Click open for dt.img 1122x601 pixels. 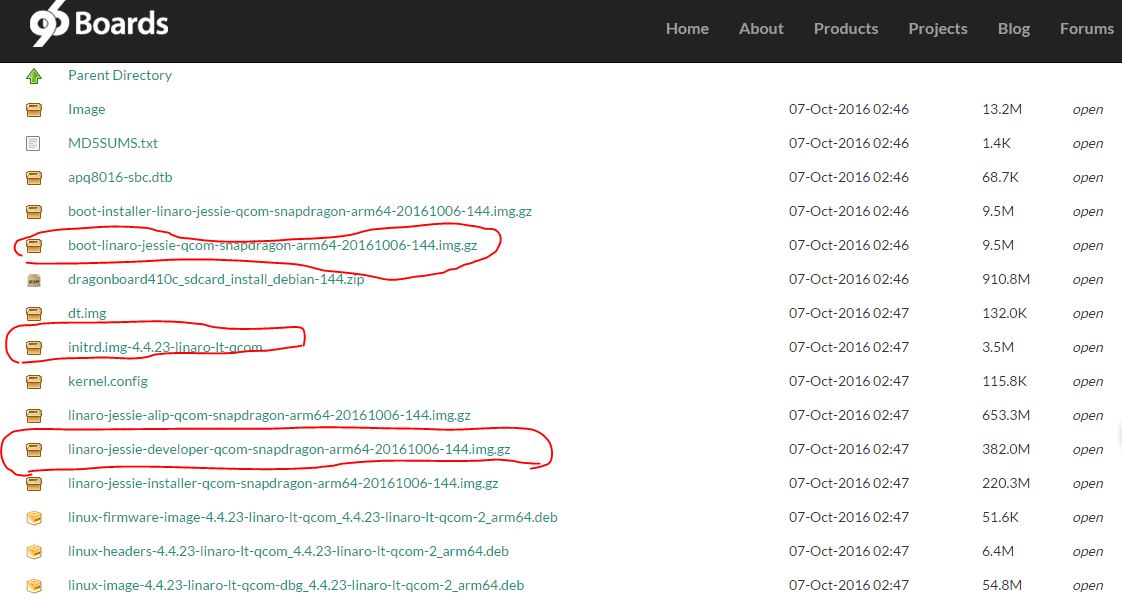coord(1088,313)
